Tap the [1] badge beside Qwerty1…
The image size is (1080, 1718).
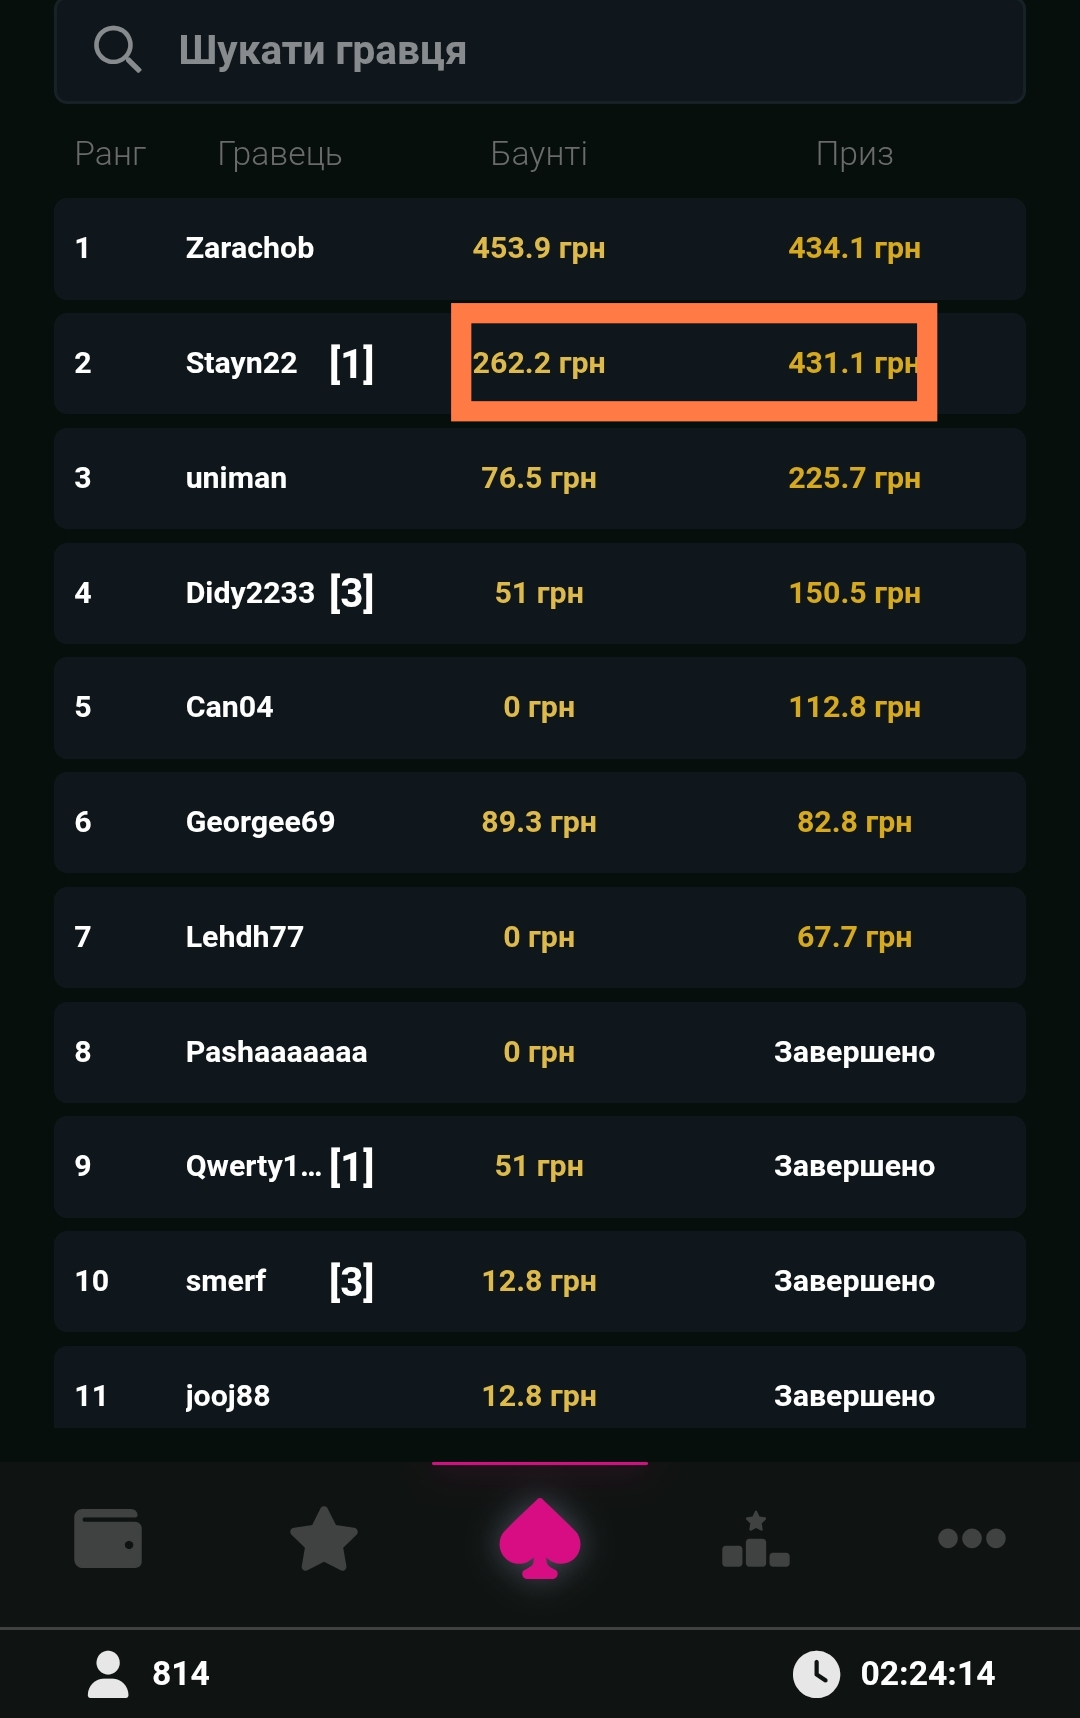click(x=352, y=1166)
